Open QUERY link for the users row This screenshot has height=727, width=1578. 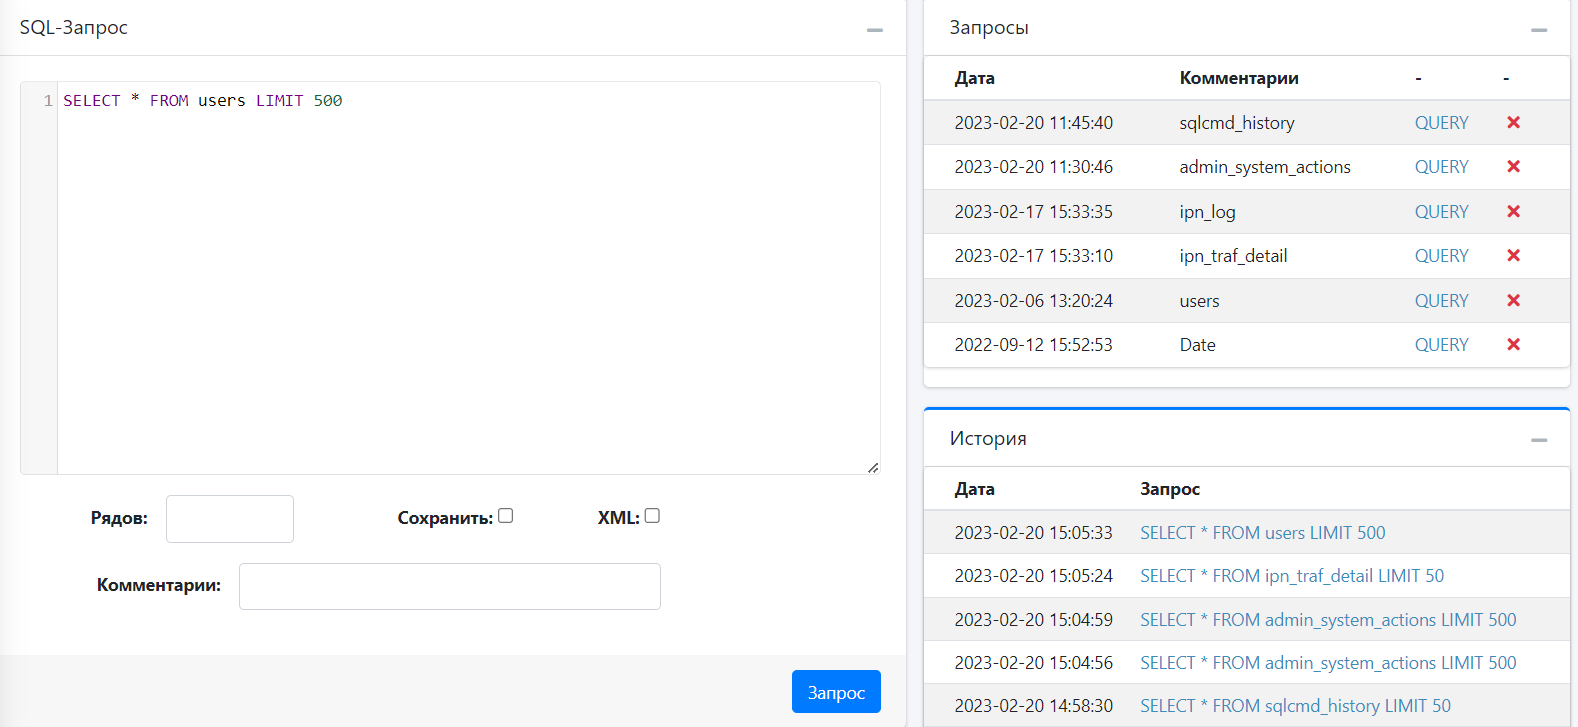pos(1441,301)
